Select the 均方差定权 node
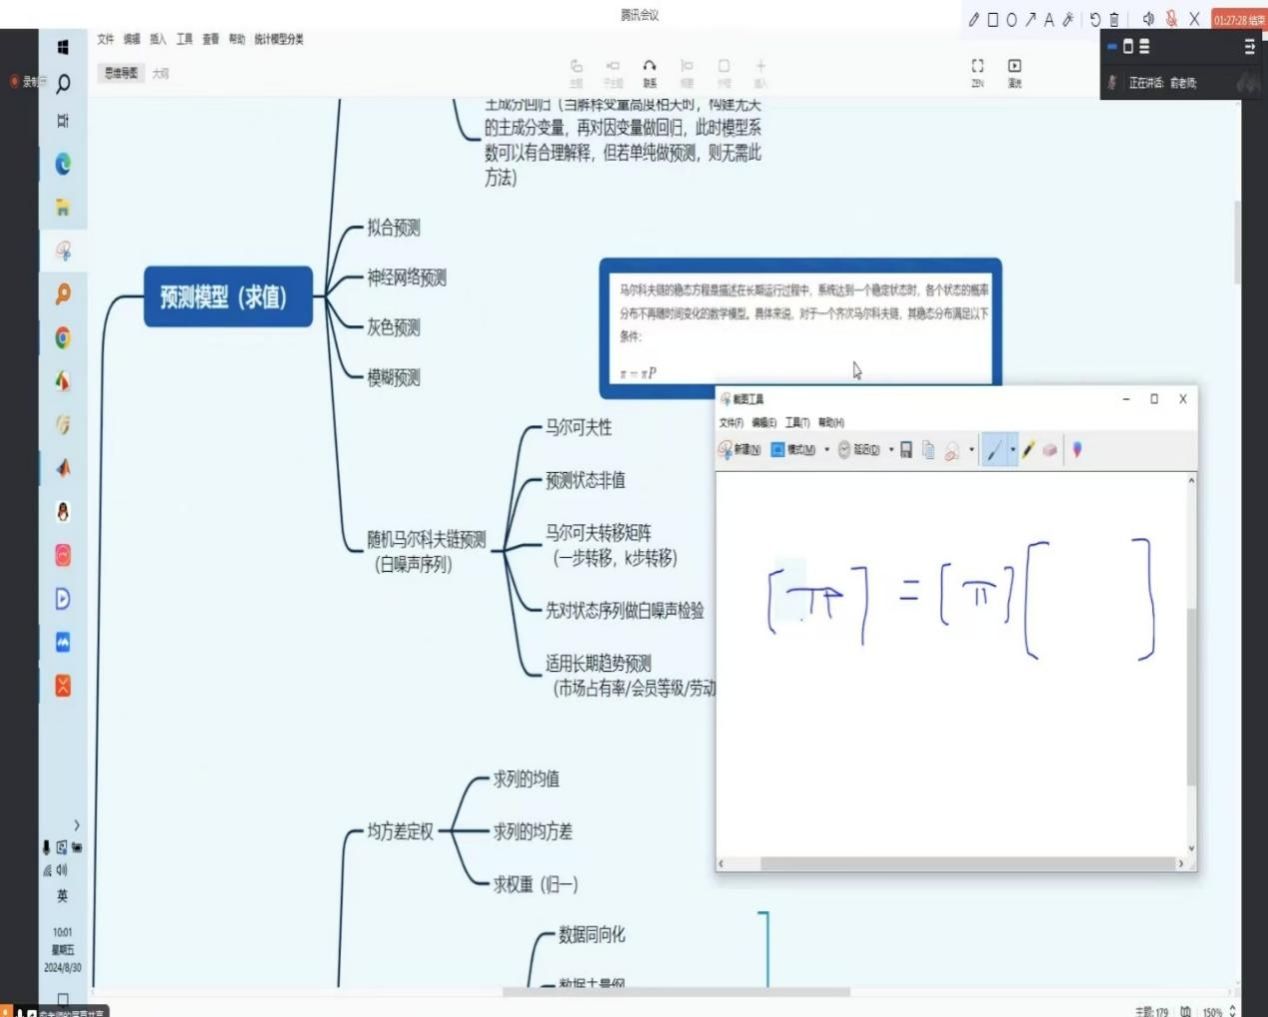Screen dimensions: 1268x1017 pos(400,832)
